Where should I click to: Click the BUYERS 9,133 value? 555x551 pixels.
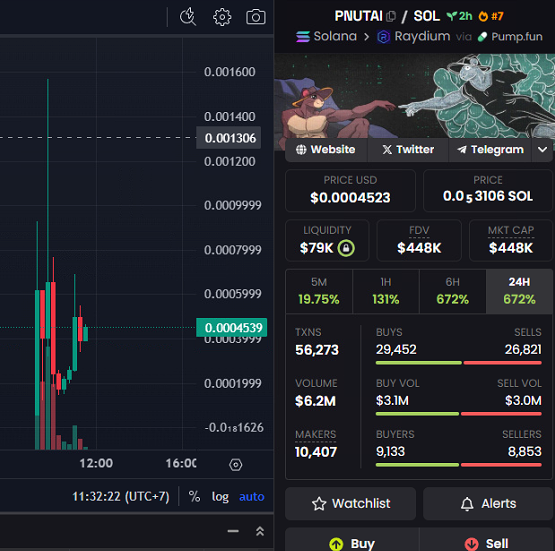tap(390, 452)
